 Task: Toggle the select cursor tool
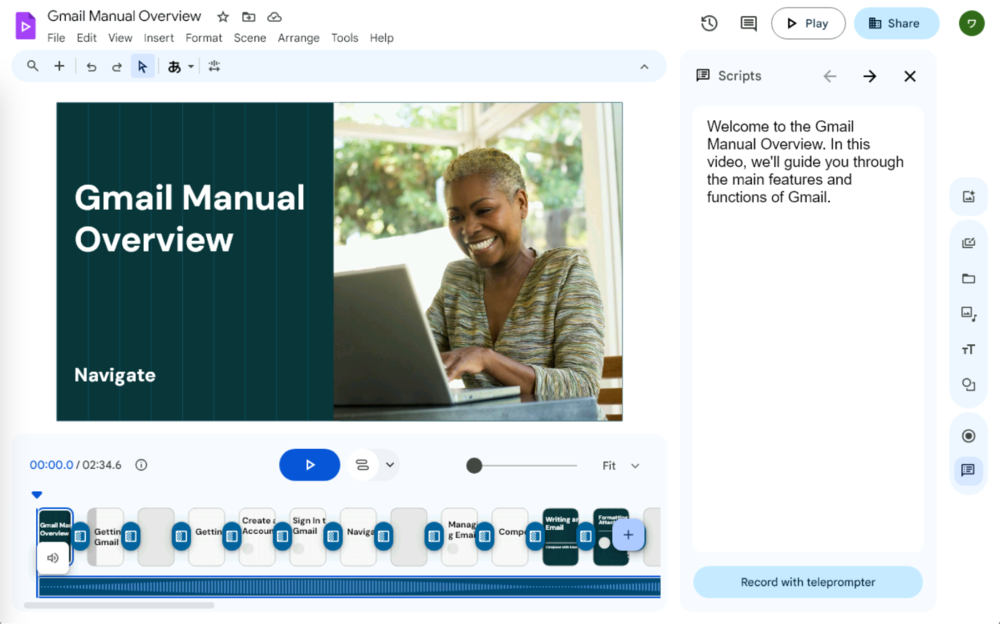click(x=142, y=67)
